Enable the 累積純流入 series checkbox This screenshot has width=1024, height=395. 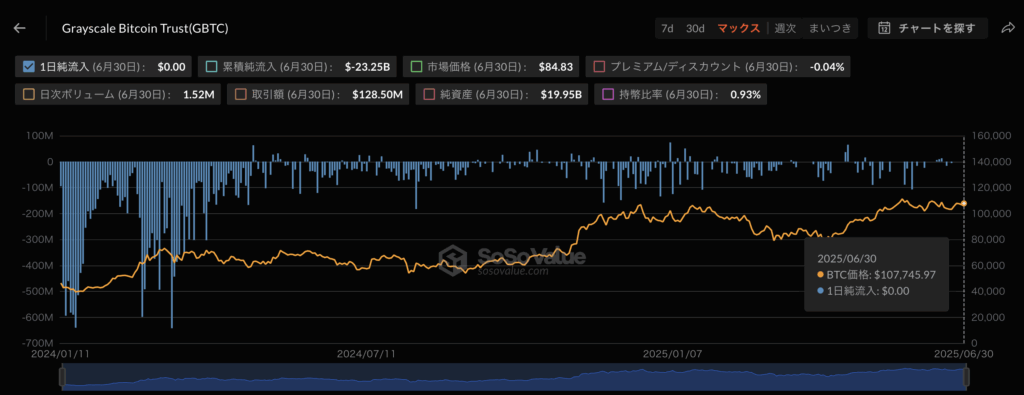tap(211, 66)
